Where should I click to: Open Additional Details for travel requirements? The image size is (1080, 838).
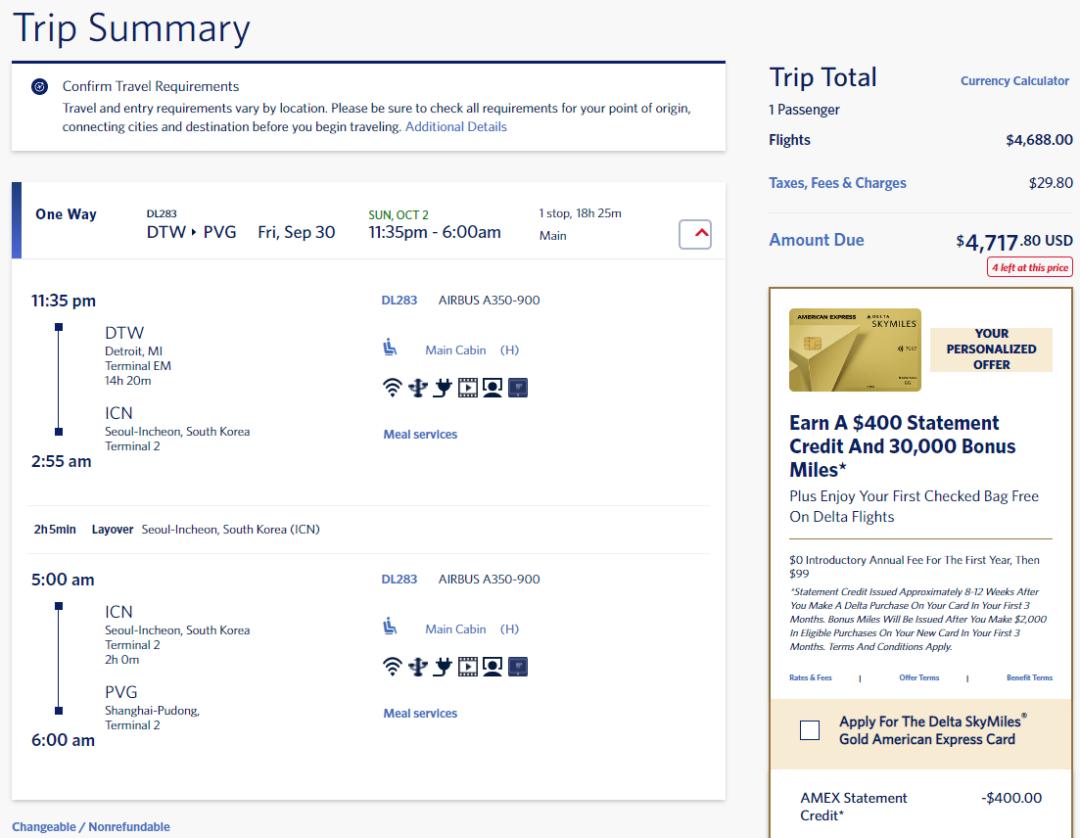click(455, 127)
